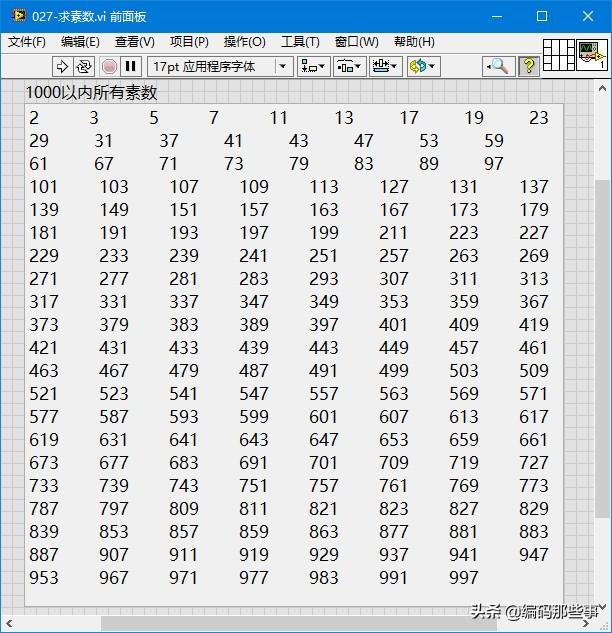
Task: Click the prime number 2
Action: [x=34, y=118]
